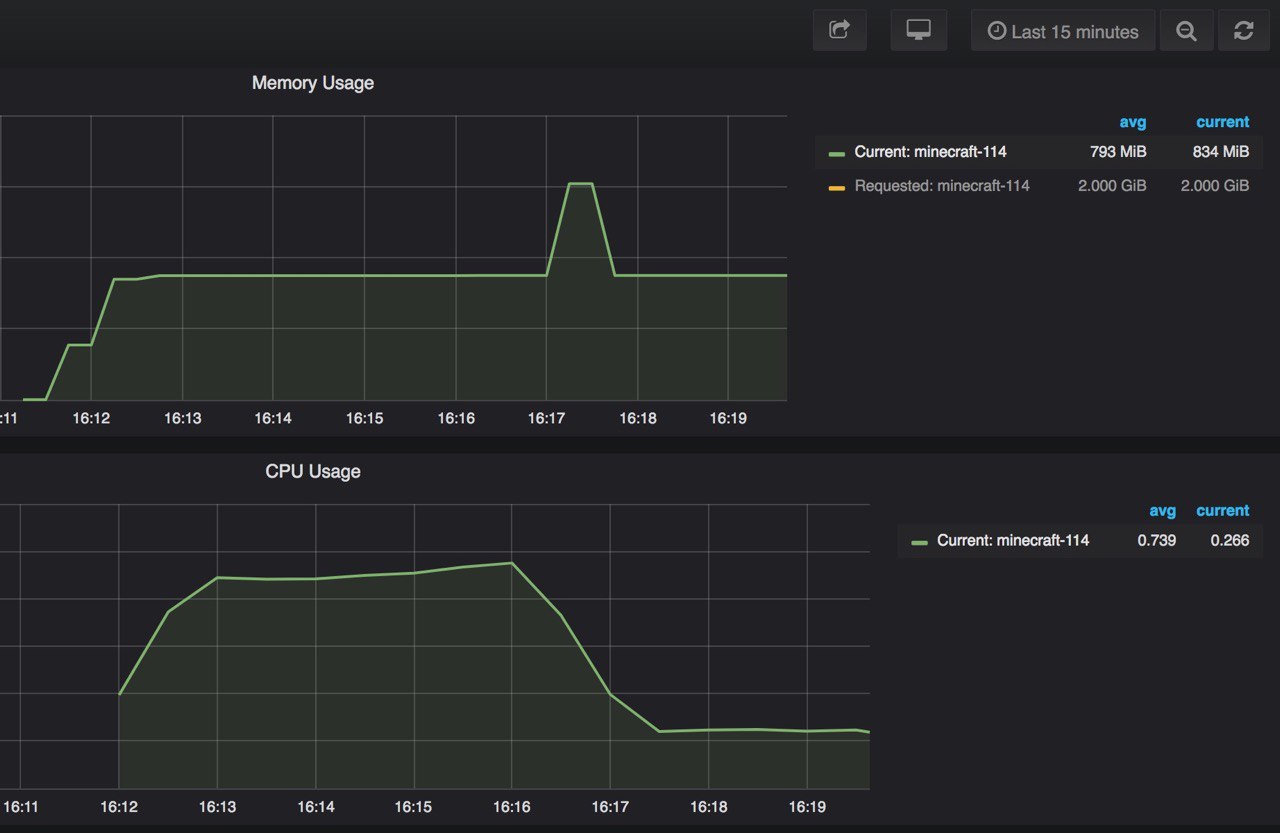Image resolution: width=1280 pixels, height=833 pixels.
Task: Open the CPU Usage panel title menu
Action: pyautogui.click(x=313, y=471)
